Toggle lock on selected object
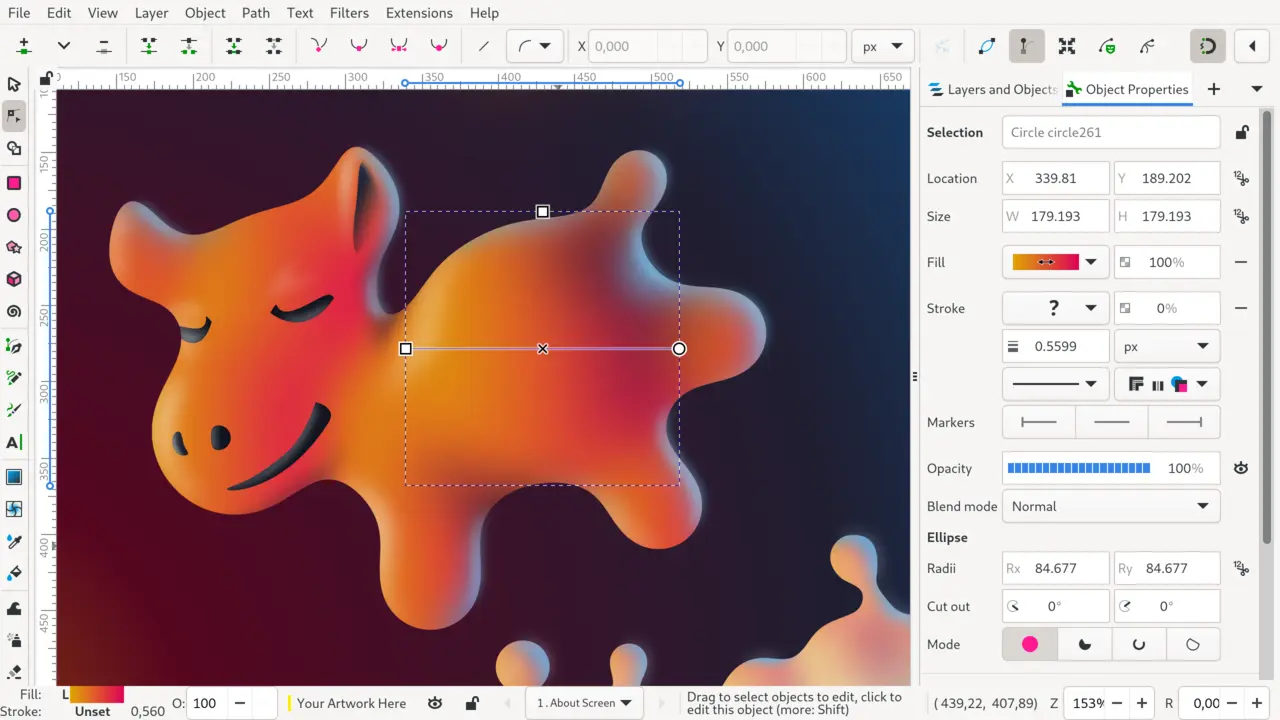Screen dimensions: 1280x720 pyautogui.click(x=1241, y=132)
